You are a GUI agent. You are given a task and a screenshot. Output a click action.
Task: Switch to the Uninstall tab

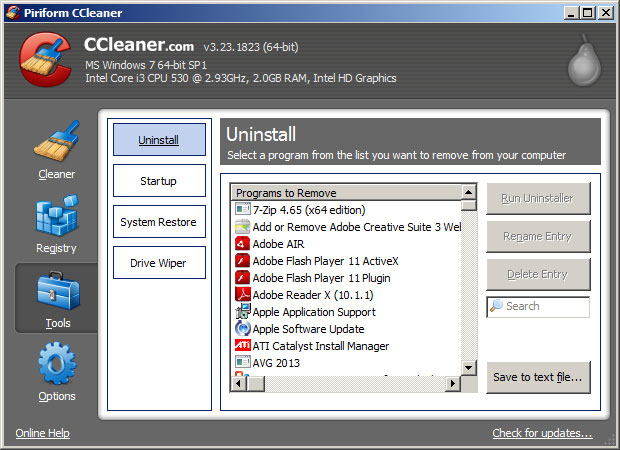pos(159,140)
